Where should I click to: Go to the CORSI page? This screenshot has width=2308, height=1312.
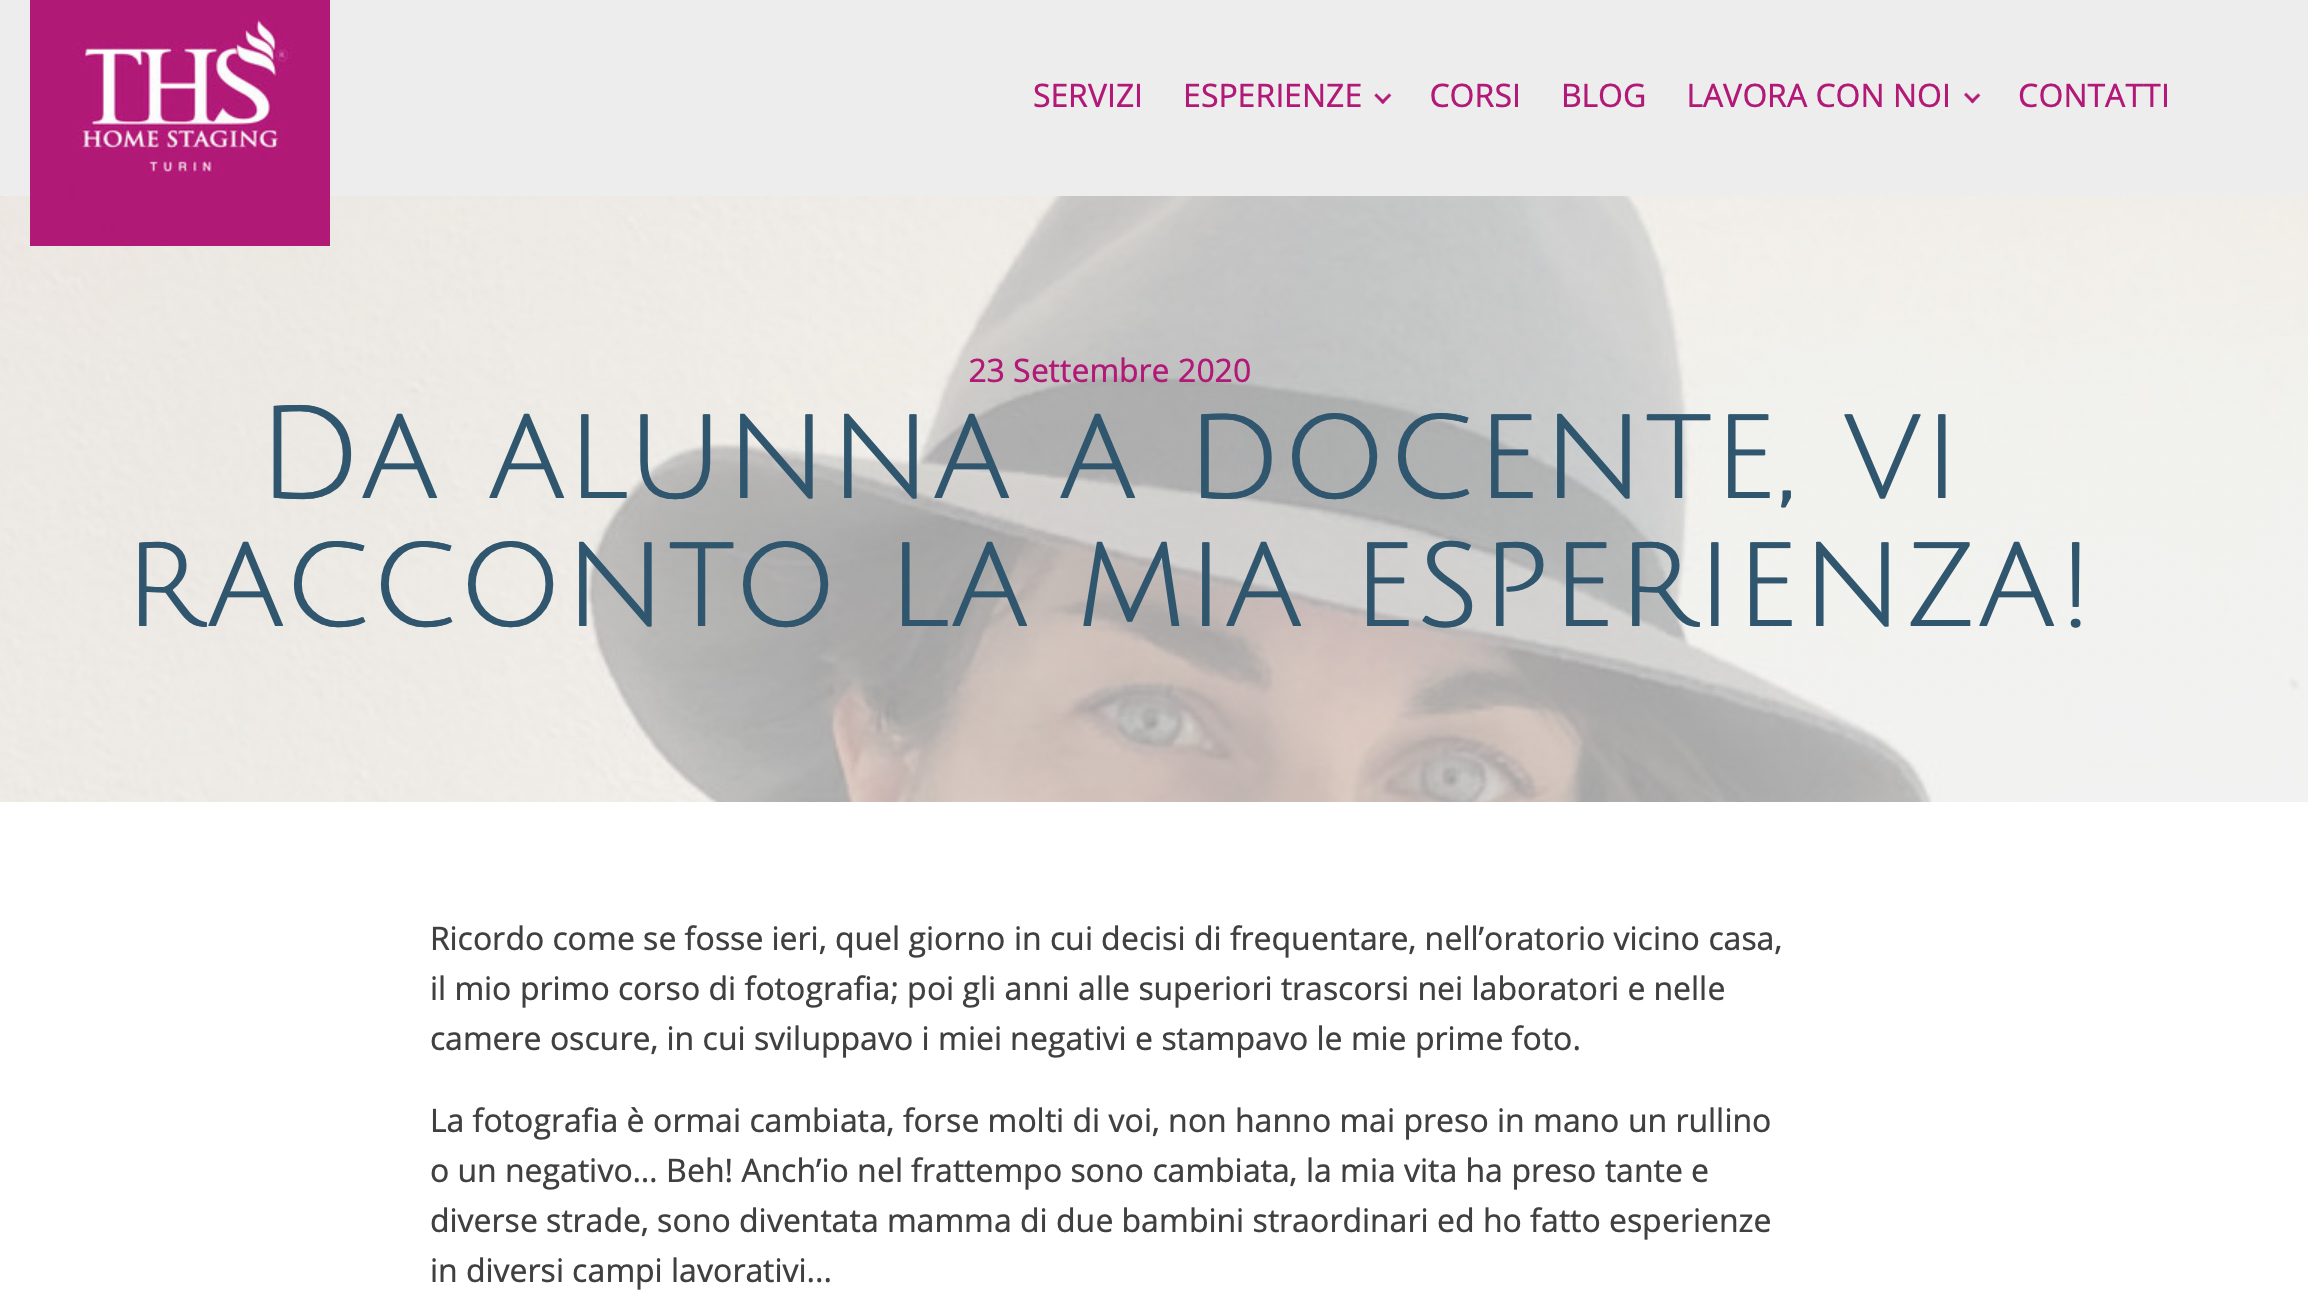click(1474, 96)
